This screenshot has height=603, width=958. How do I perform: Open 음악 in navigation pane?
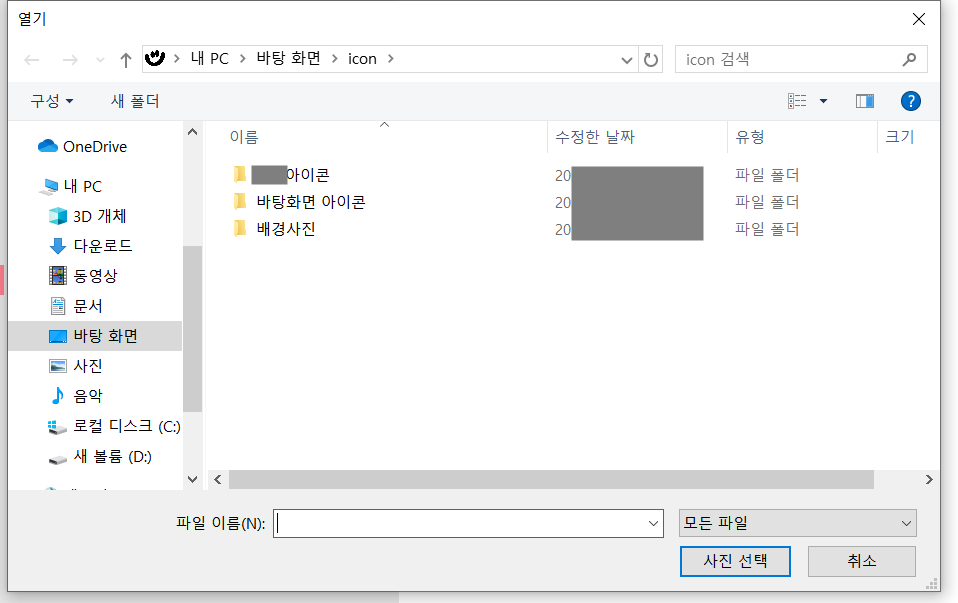pyautogui.click(x=87, y=396)
